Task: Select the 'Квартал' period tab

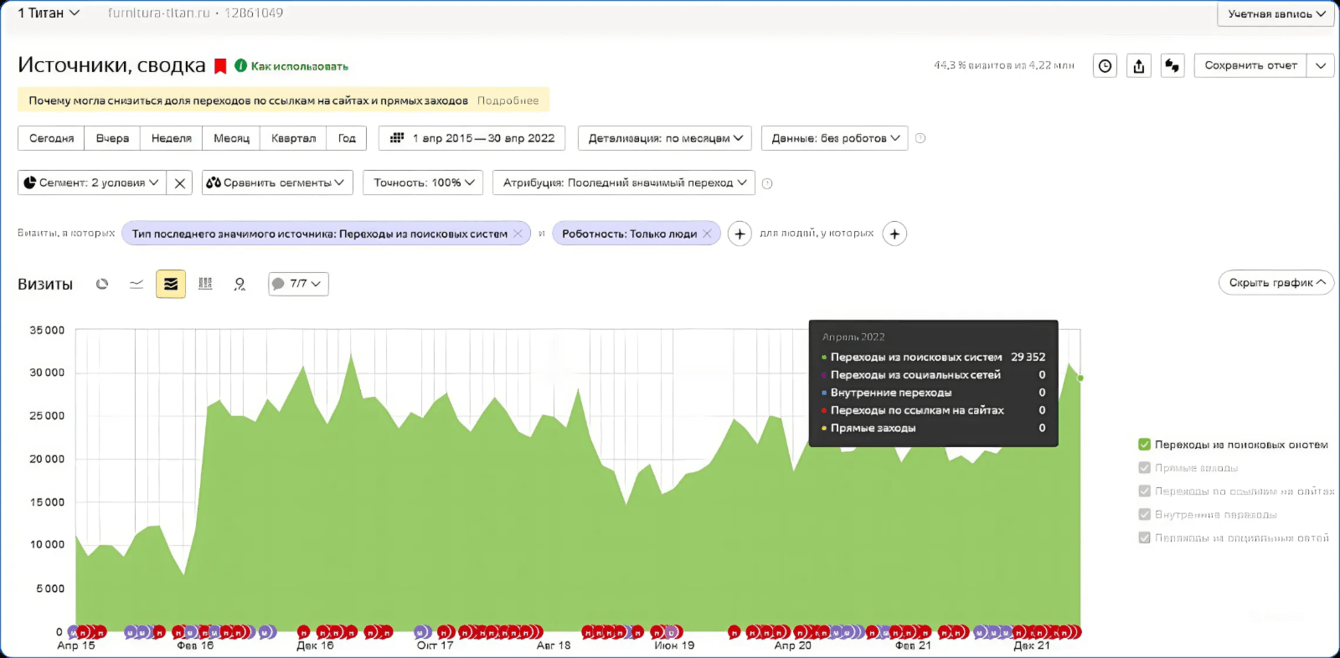Action: point(293,138)
